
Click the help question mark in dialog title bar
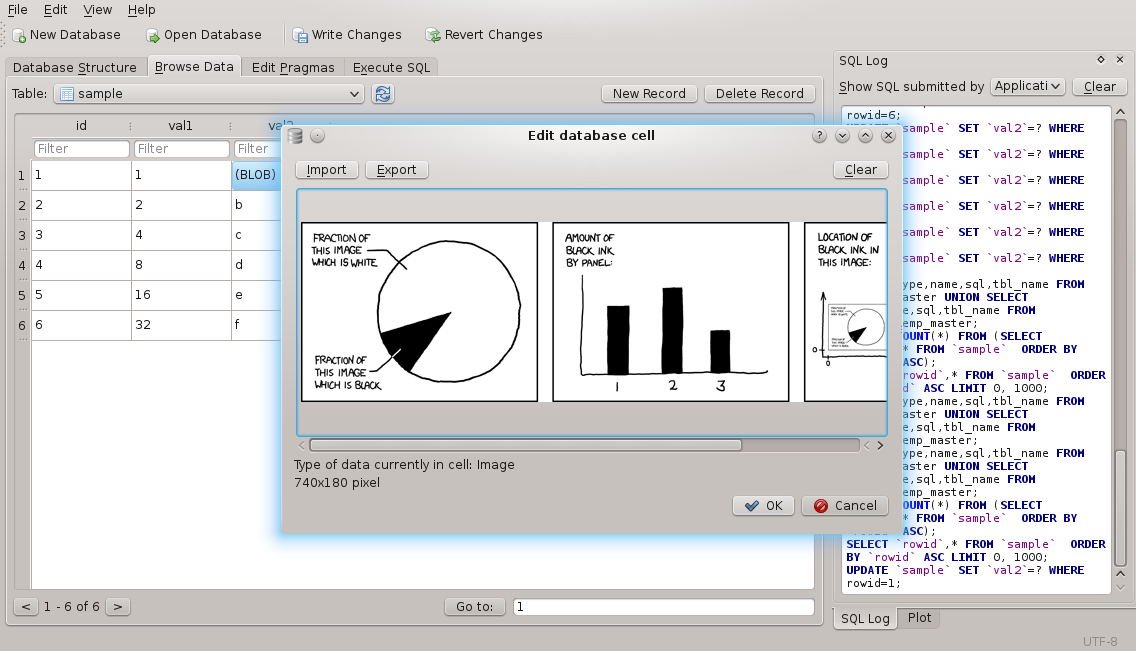coord(819,136)
